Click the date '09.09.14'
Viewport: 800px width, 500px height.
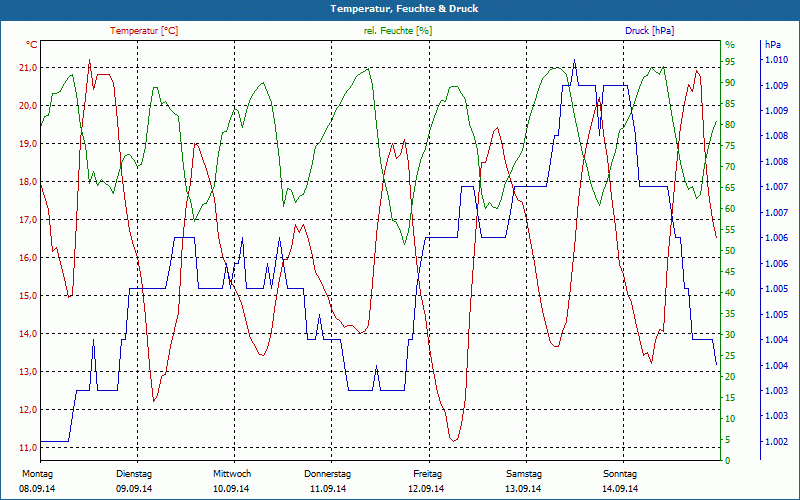click(134, 489)
